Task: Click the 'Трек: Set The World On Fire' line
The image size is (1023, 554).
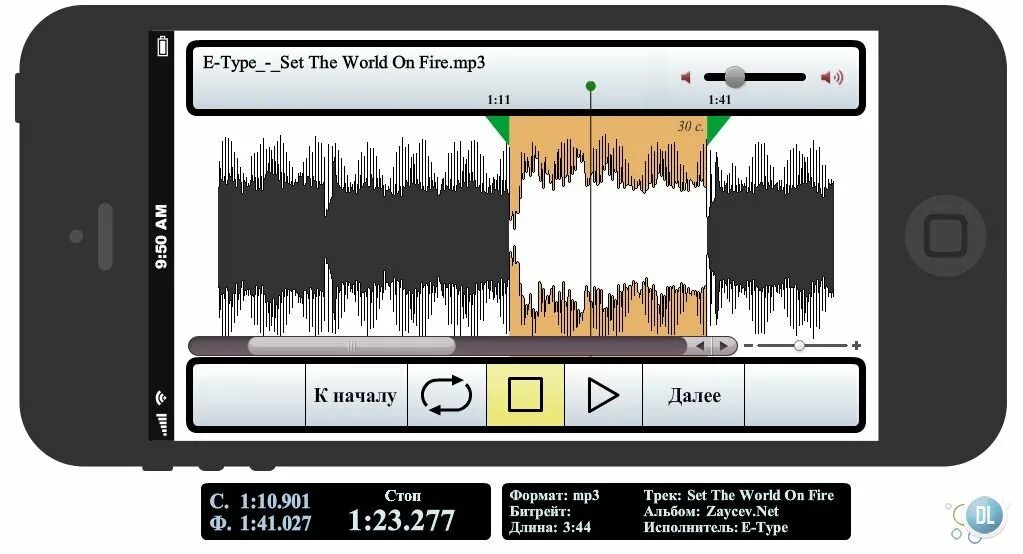Action: point(739,495)
